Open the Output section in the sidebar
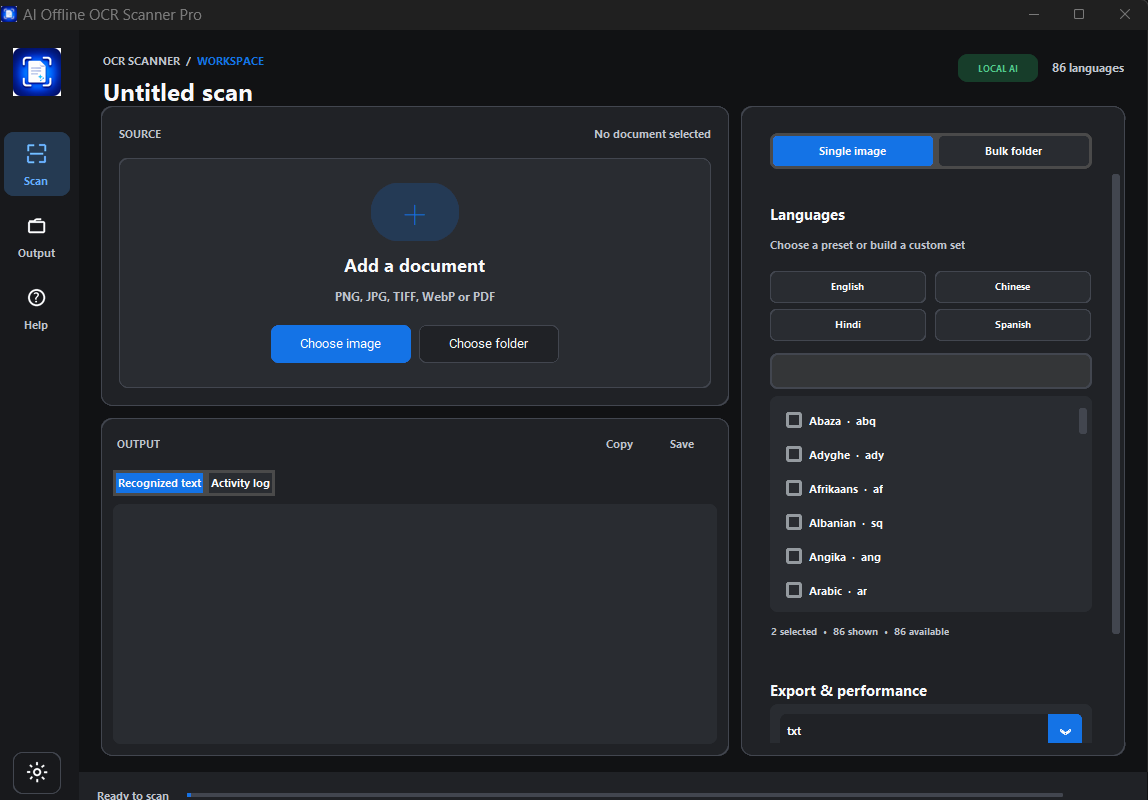The image size is (1148, 800). point(37,238)
